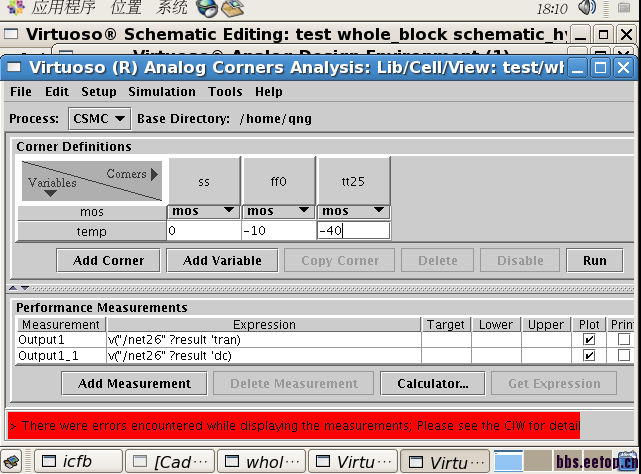Click the Corners arrow in header

point(154,174)
